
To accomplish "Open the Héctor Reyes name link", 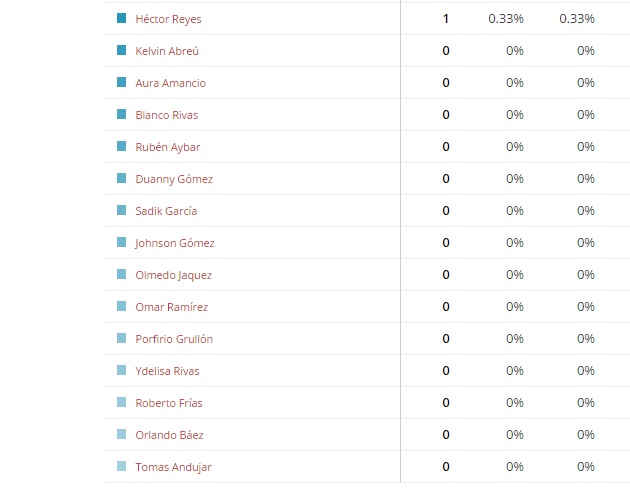I will pyautogui.click(x=168, y=19).
